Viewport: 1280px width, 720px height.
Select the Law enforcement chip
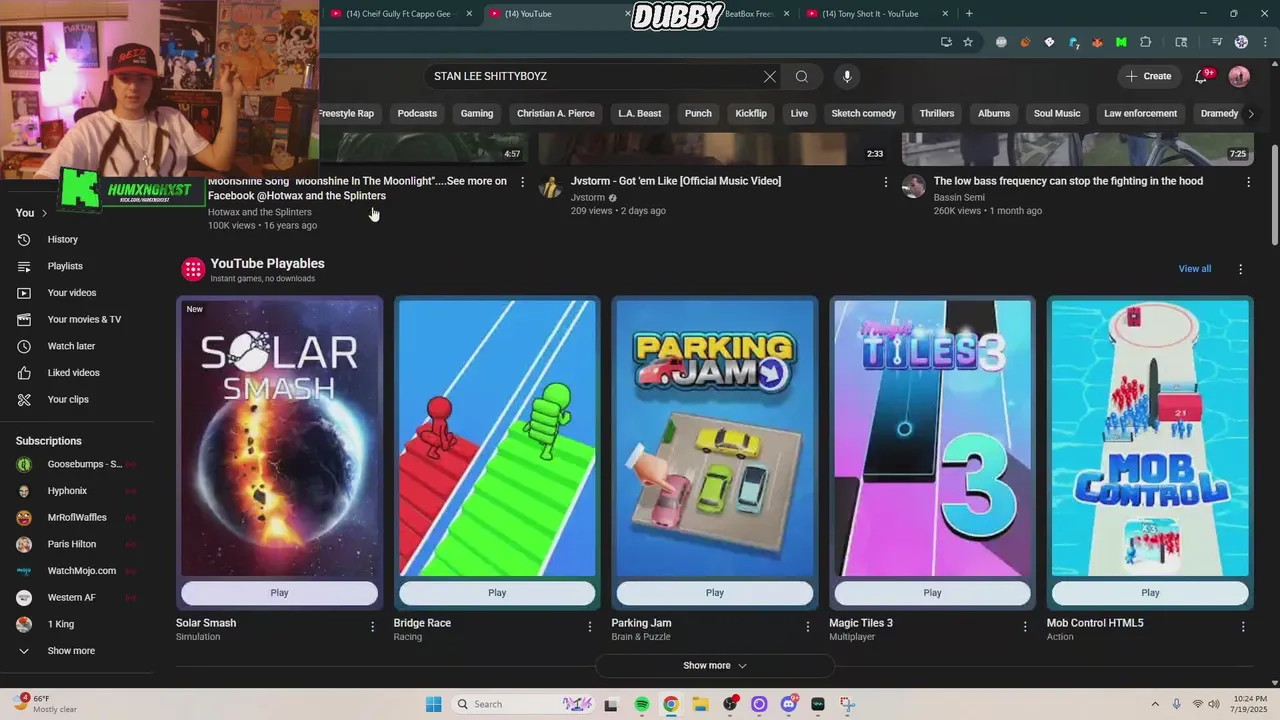point(1140,113)
